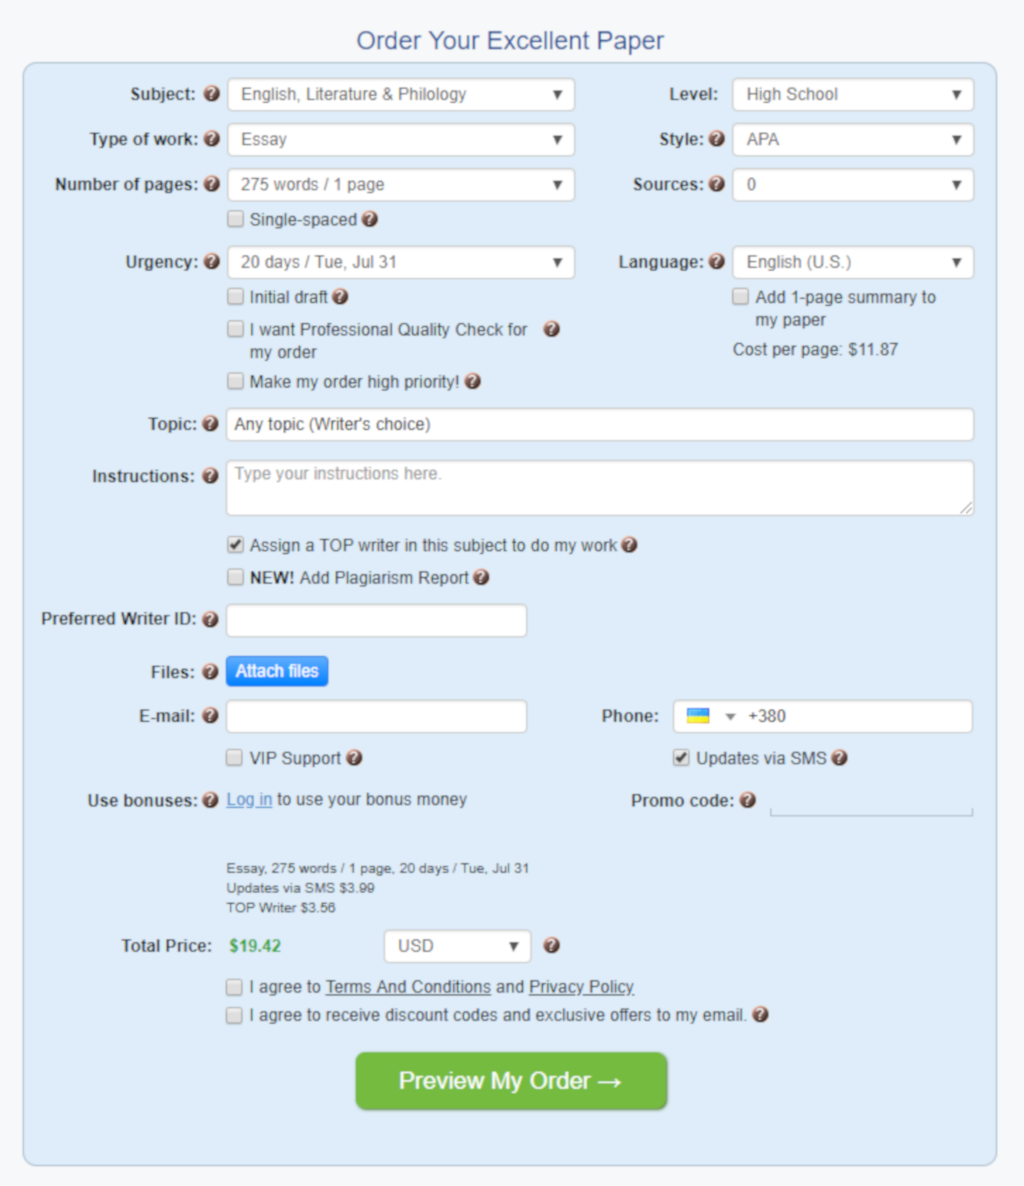Open the Subject dropdown
Image resolution: width=1024 pixels, height=1186 pixels.
pyautogui.click(x=401, y=95)
